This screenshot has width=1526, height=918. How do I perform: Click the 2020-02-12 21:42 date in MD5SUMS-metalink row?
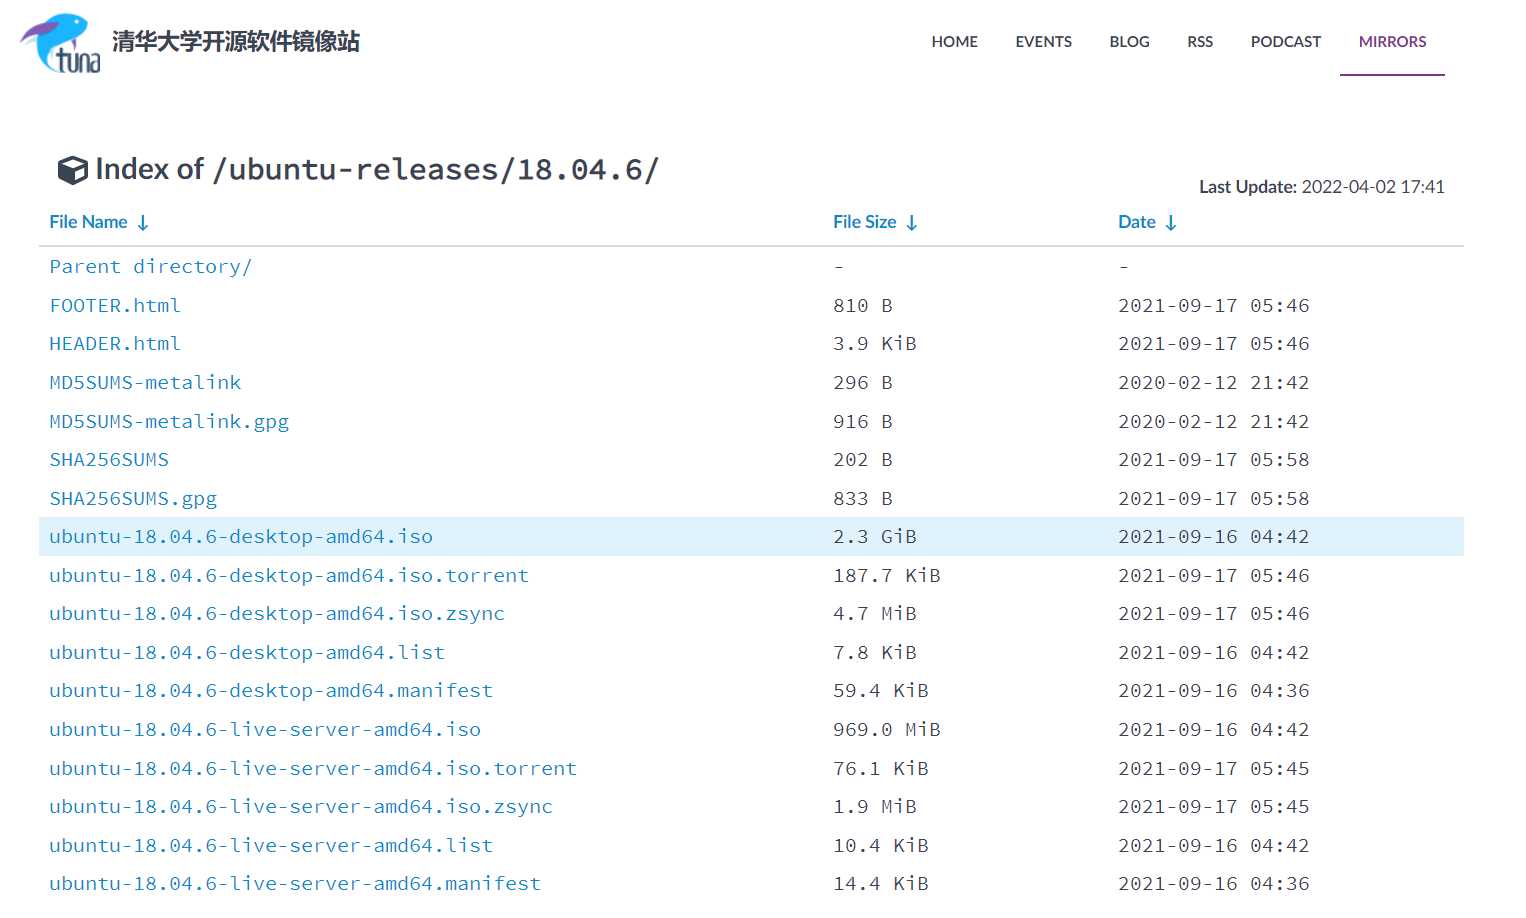(x=1213, y=383)
